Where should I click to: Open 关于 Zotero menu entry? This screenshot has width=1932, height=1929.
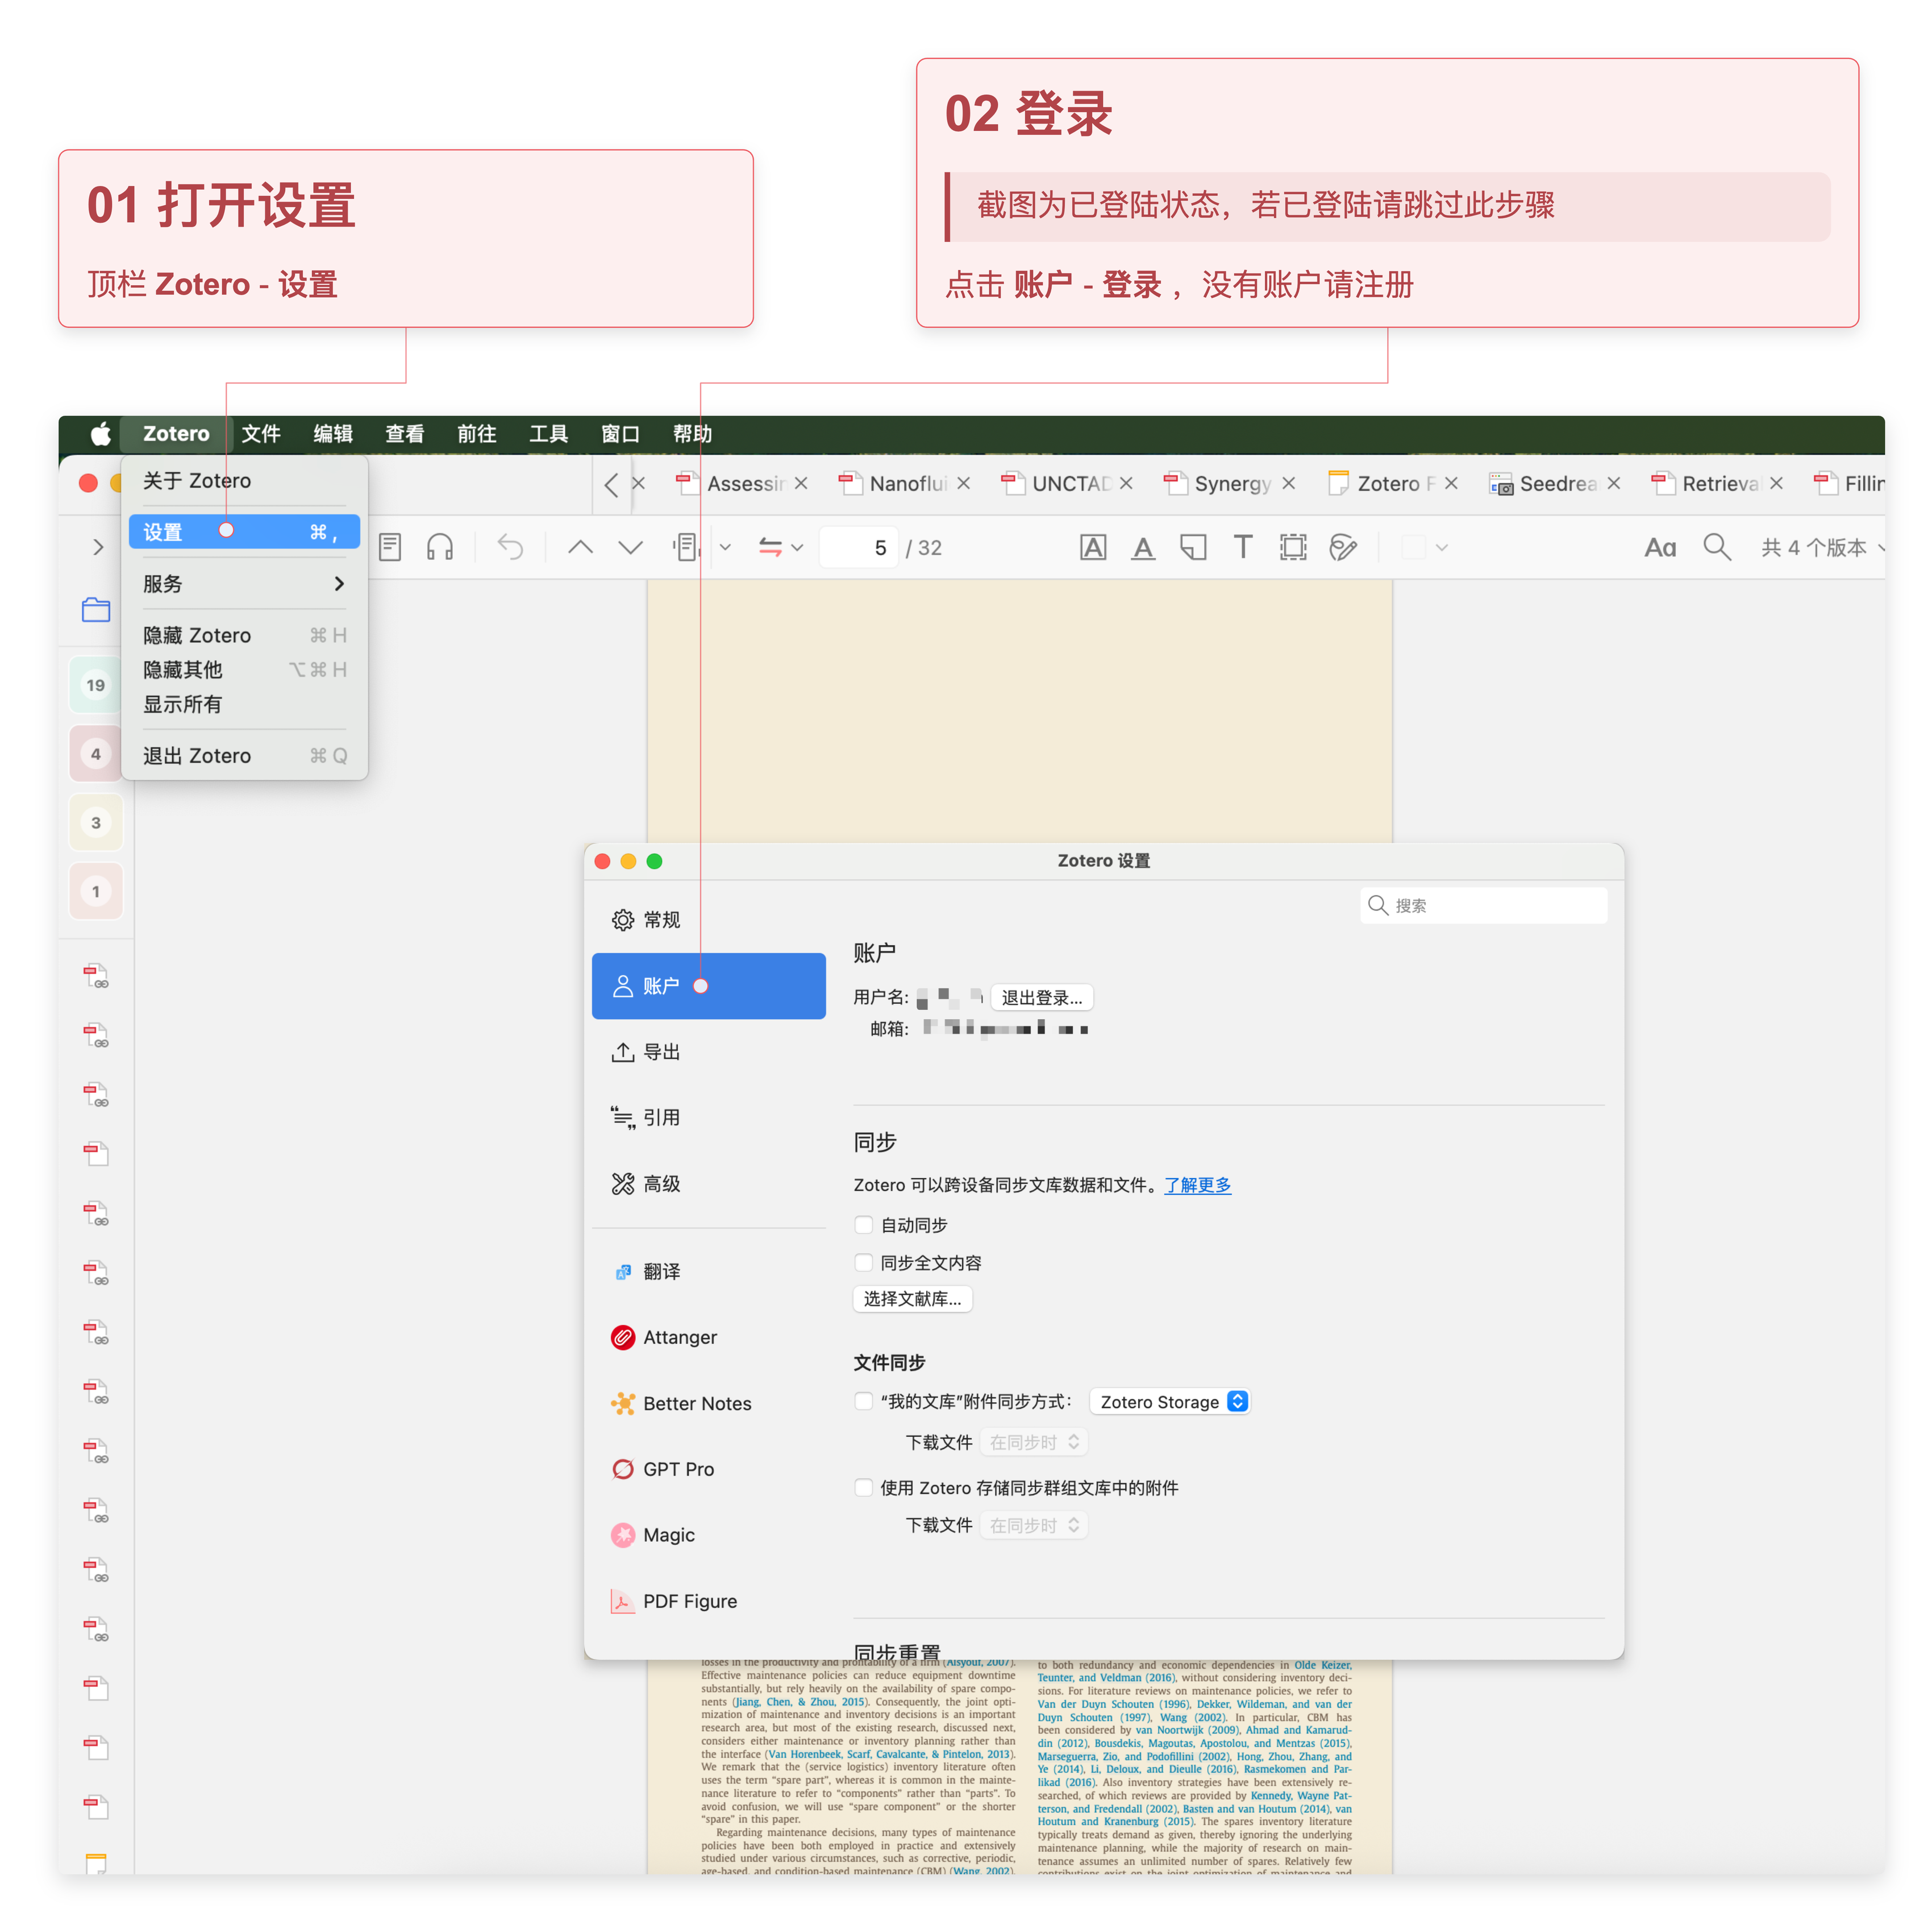[x=244, y=481]
